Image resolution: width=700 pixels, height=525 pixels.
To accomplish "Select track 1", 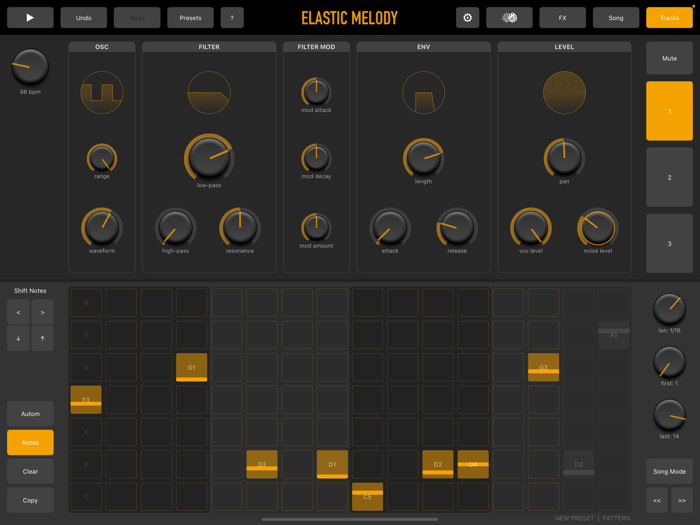I will click(x=669, y=111).
